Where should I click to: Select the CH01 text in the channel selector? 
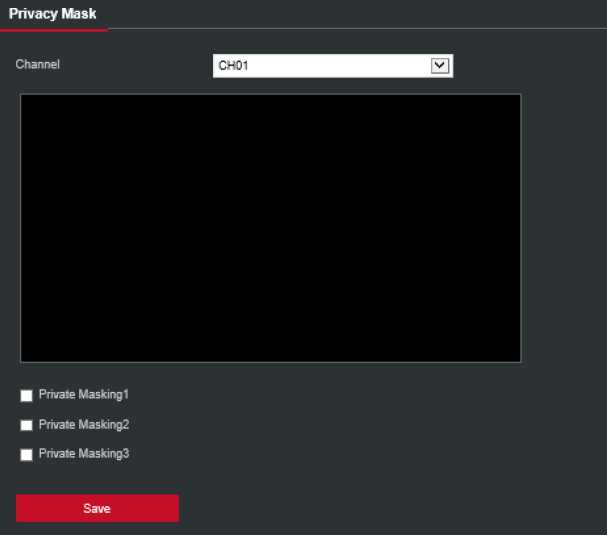click(232, 66)
